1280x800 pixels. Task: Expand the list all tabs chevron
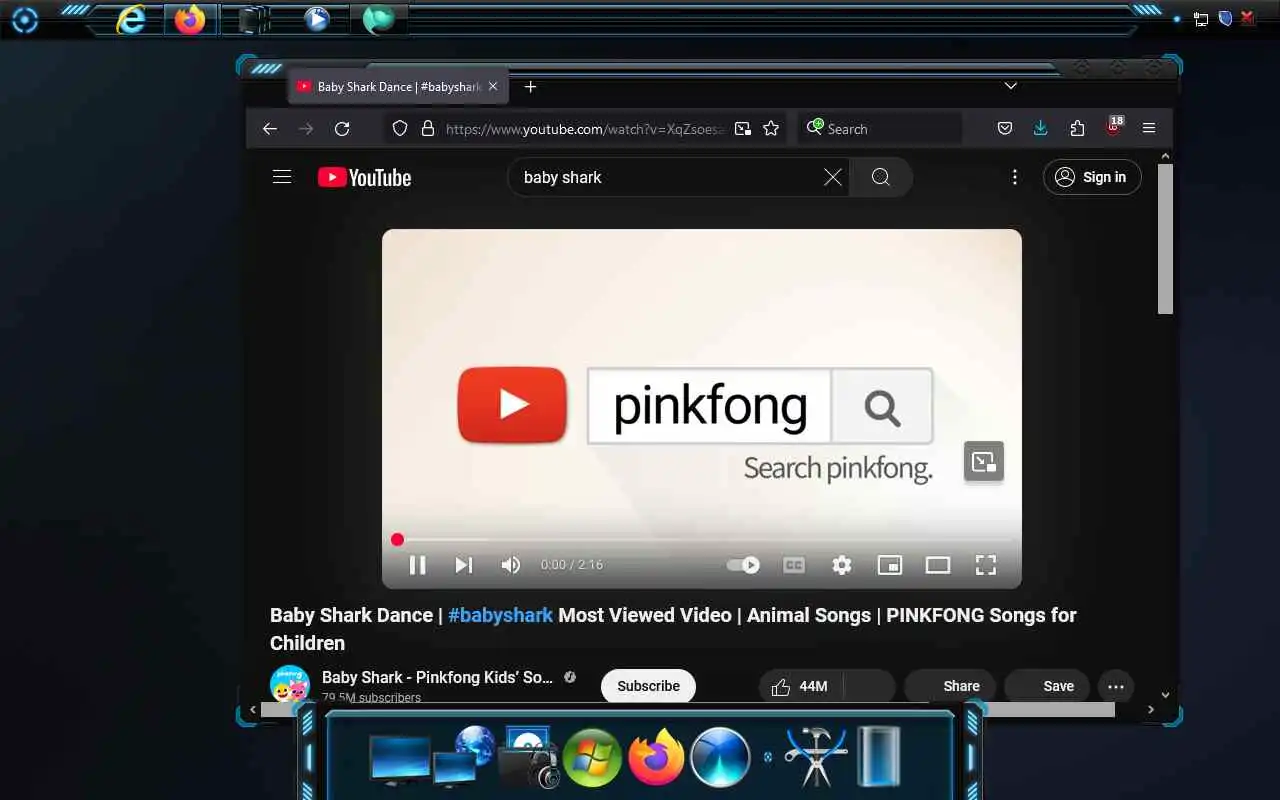pos(1011,86)
